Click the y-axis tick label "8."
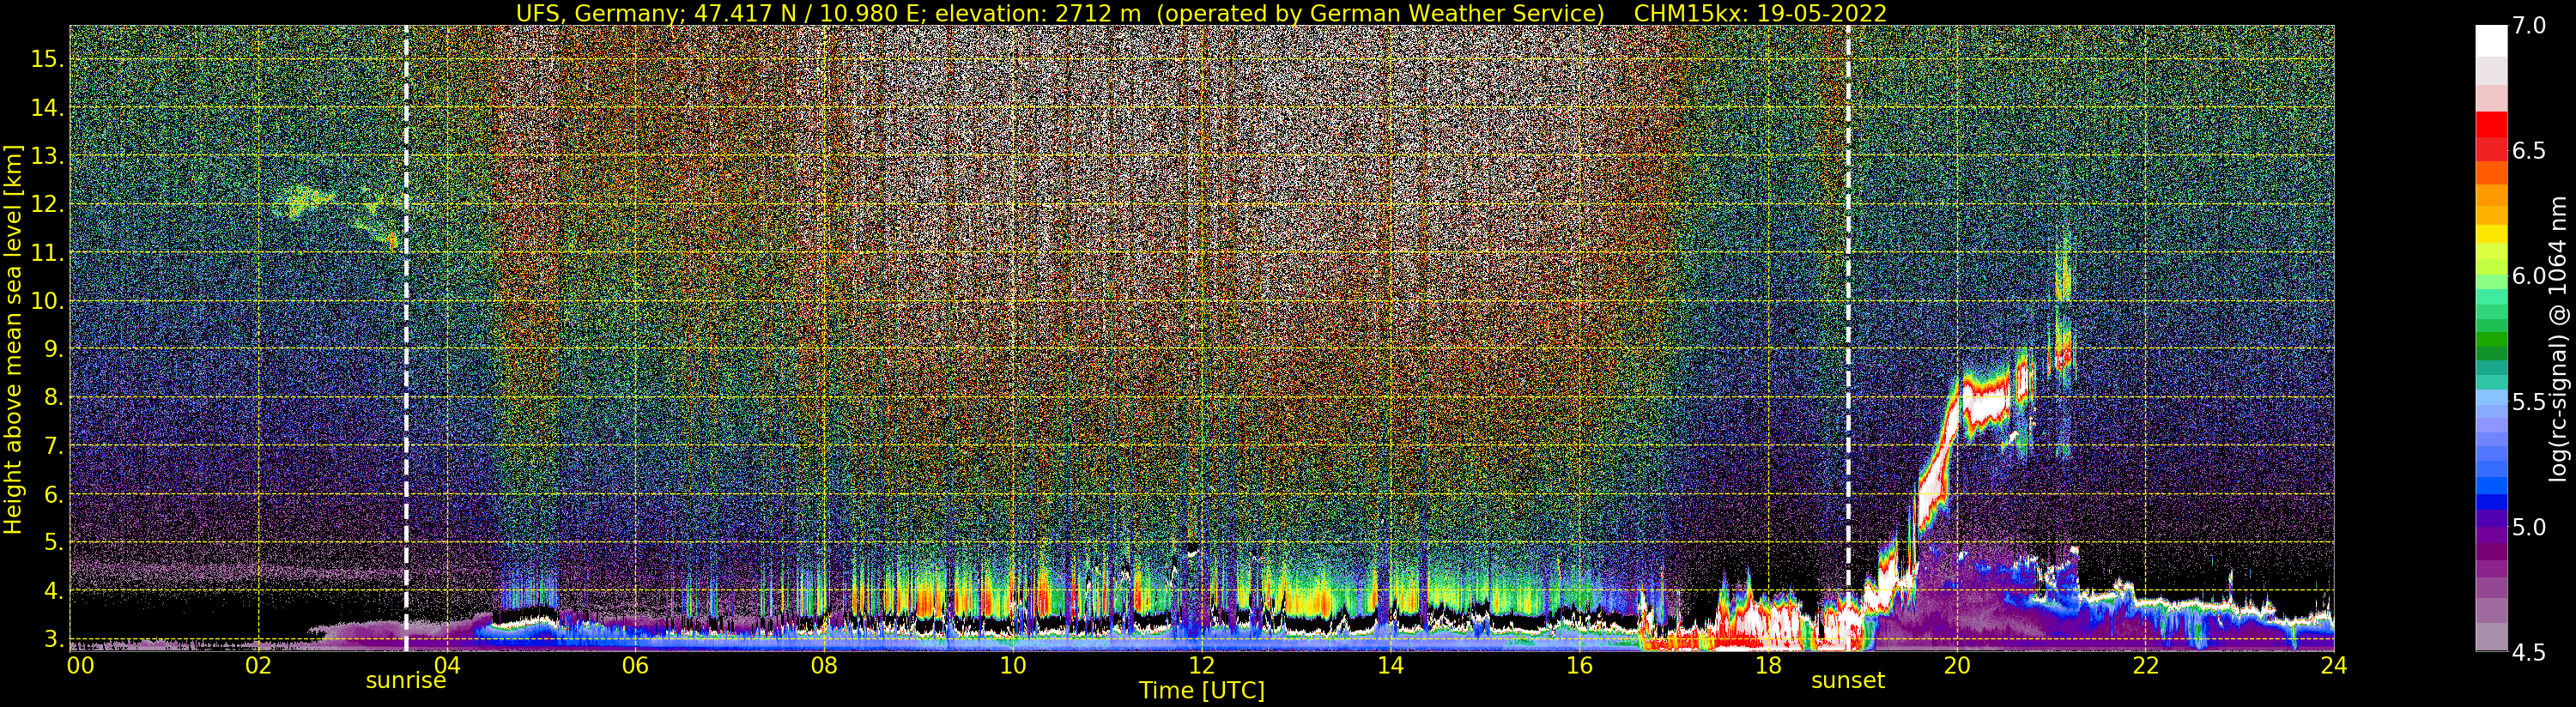 (53, 398)
